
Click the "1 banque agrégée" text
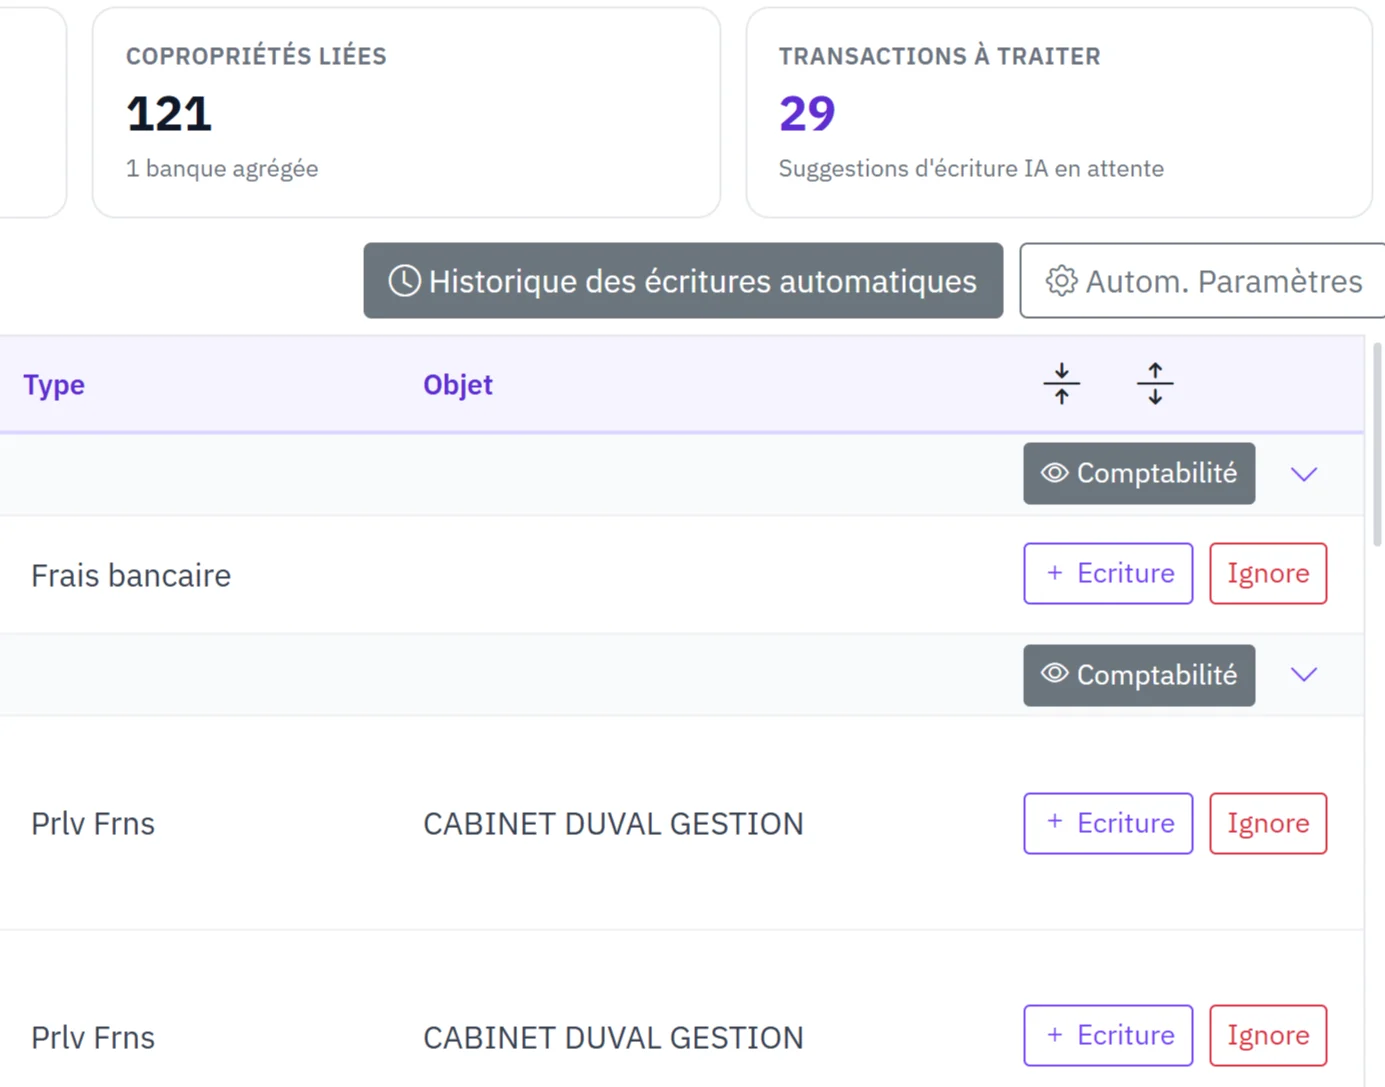point(222,168)
